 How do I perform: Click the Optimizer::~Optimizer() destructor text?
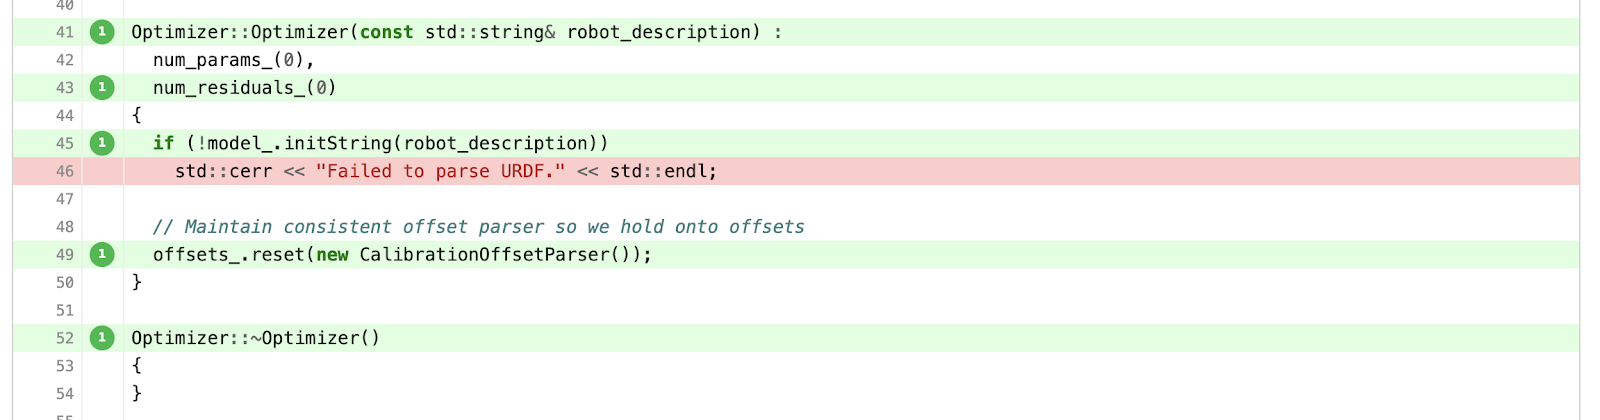pyautogui.click(x=256, y=338)
